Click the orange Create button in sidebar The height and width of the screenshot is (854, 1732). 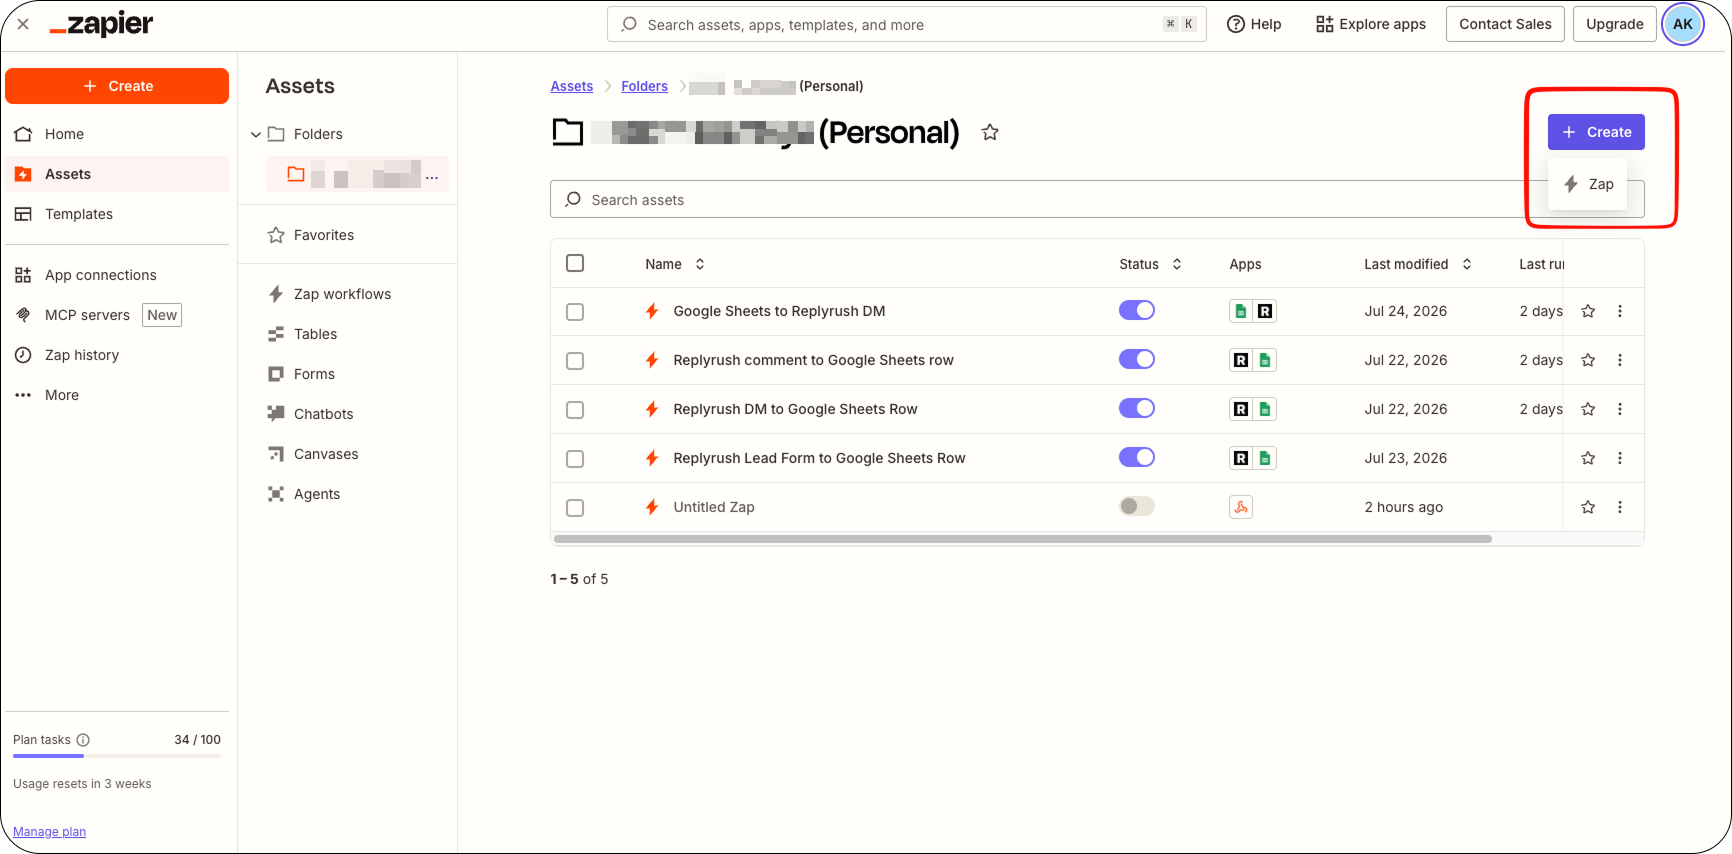click(117, 86)
